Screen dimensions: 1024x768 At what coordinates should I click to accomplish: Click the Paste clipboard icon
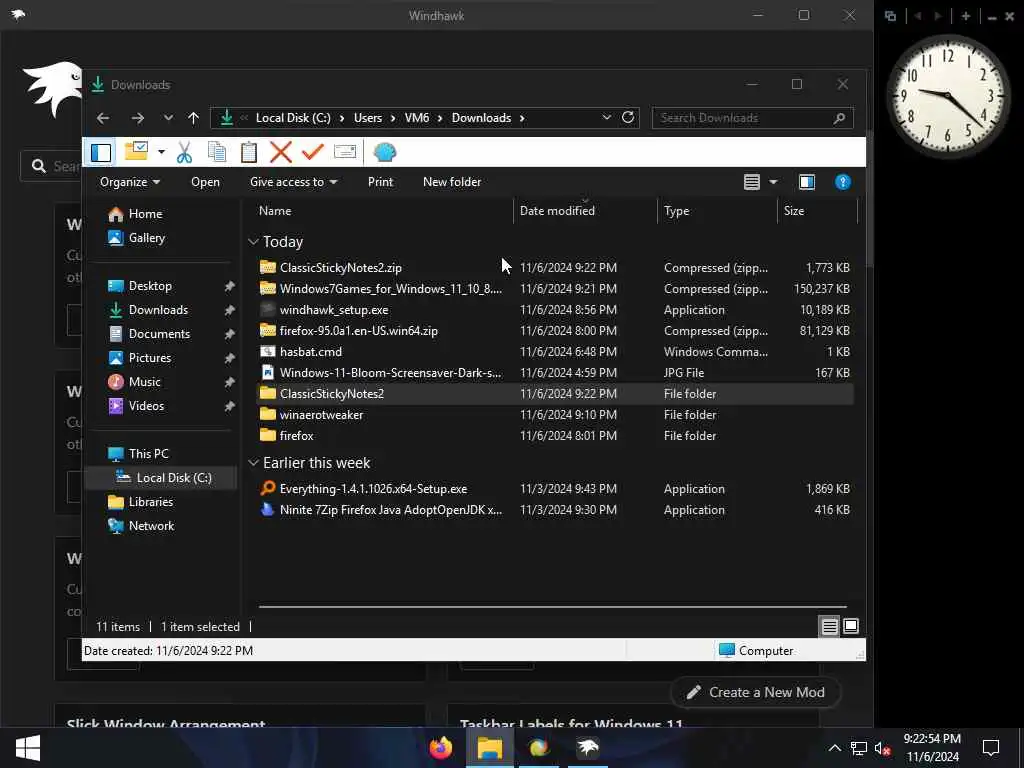(x=248, y=152)
